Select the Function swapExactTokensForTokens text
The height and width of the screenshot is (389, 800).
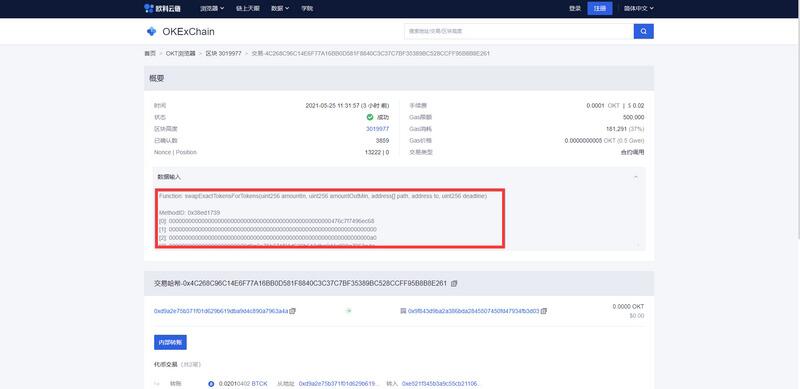click(322, 196)
